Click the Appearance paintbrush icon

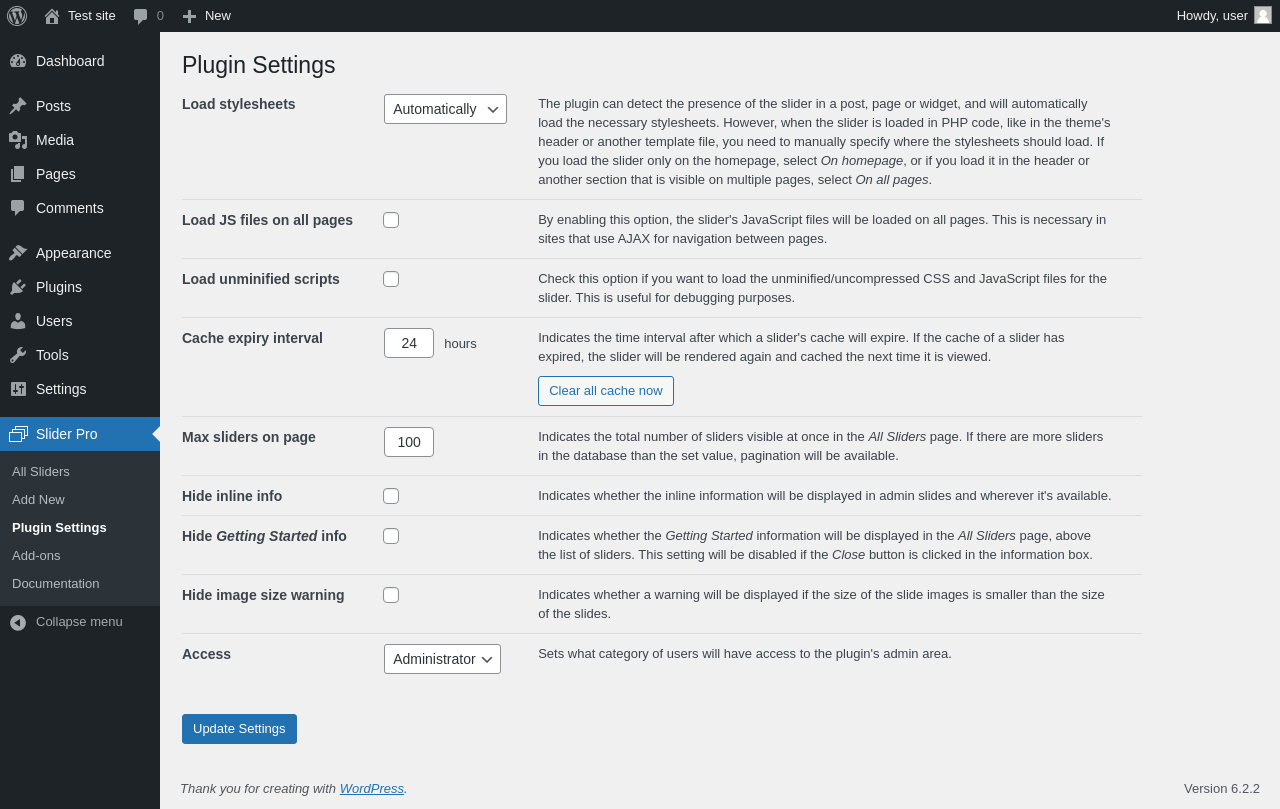click(x=18, y=253)
